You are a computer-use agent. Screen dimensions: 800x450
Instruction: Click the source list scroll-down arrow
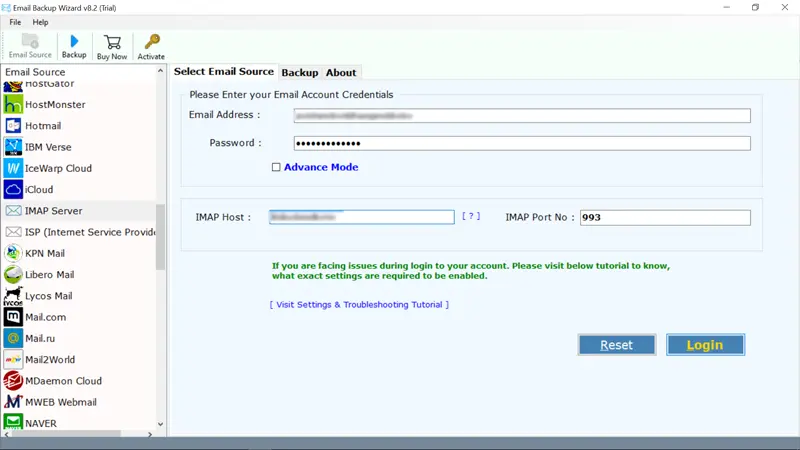(x=160, y=424)
